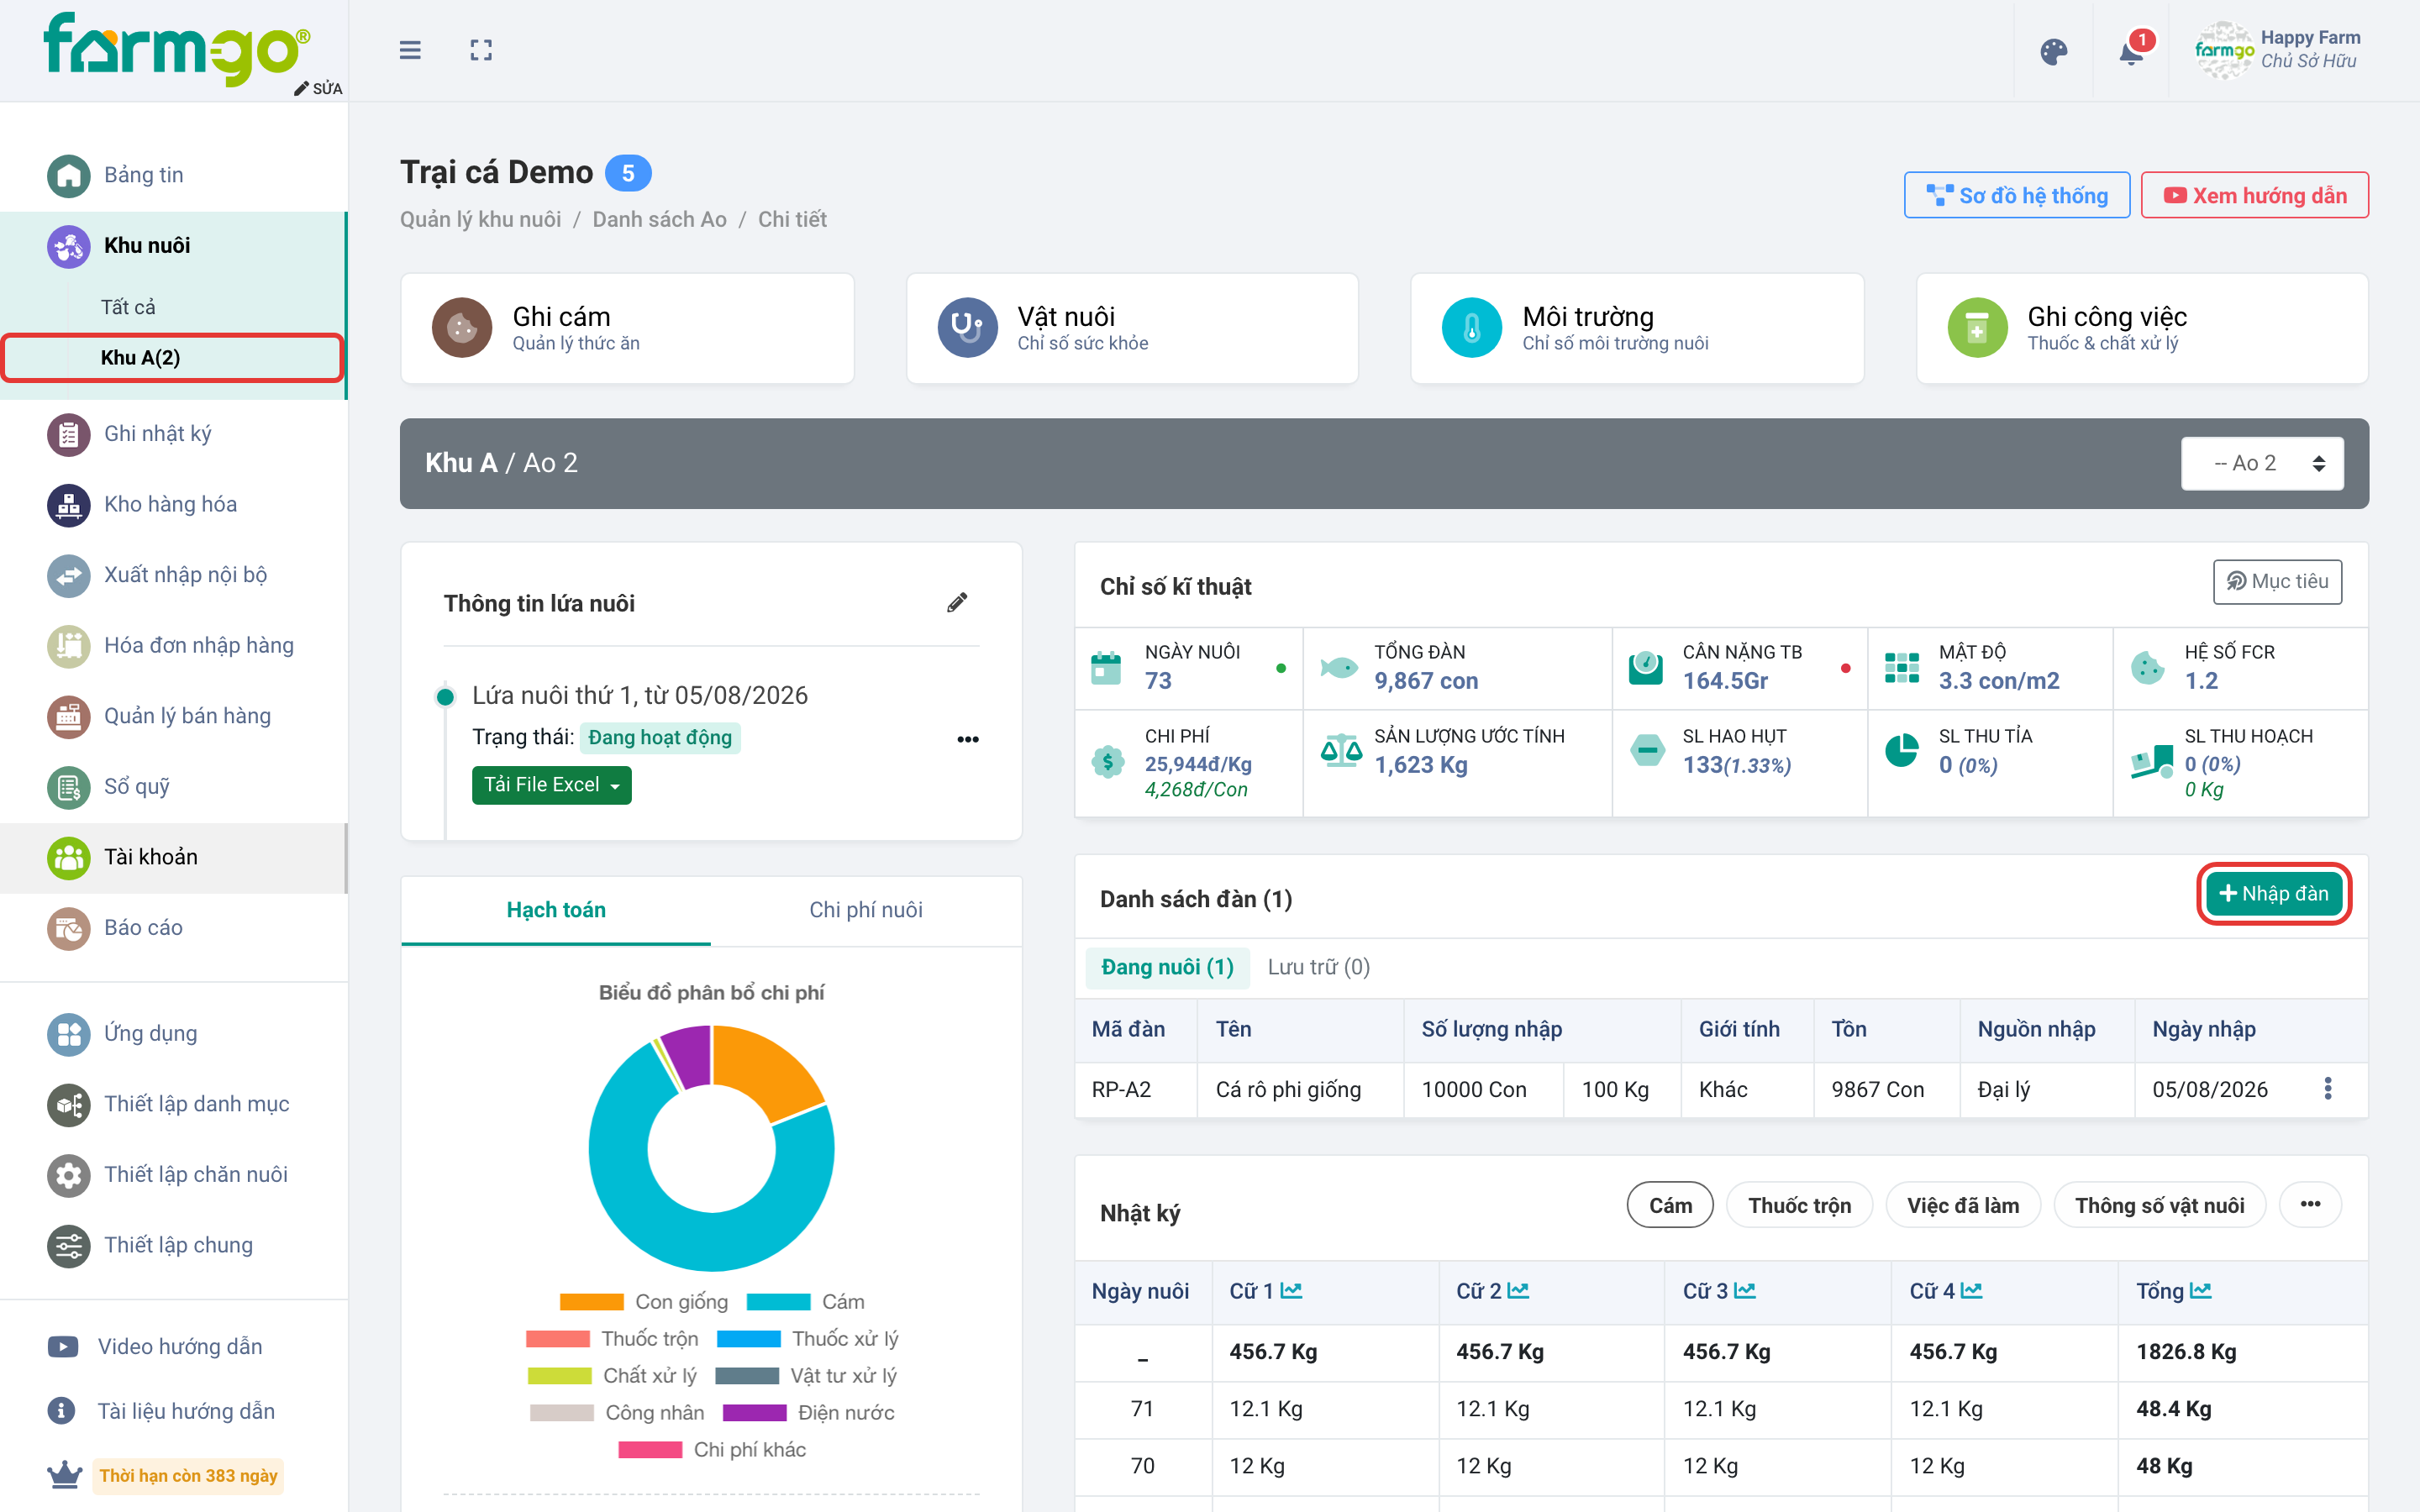Show the chart icon for Tổng column
This screenshot has width=2420, height=1512.
point(2200,1291)
